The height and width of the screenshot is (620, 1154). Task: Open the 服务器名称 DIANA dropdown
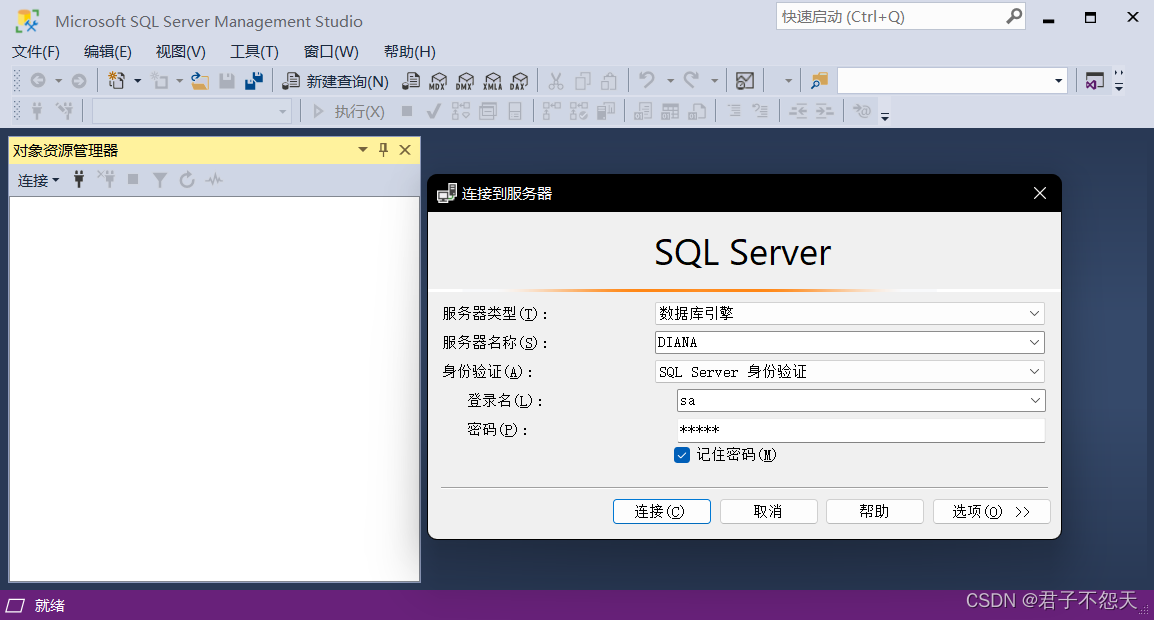[x=1034, y=342]
